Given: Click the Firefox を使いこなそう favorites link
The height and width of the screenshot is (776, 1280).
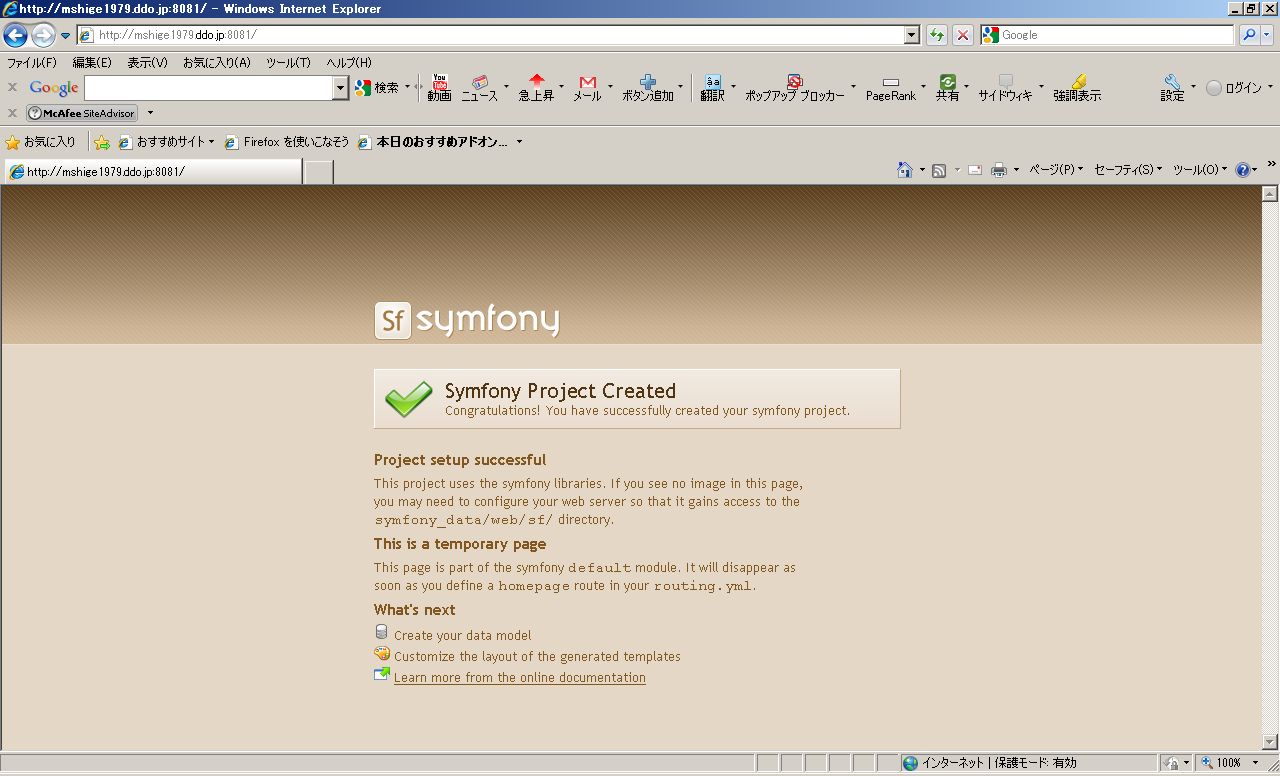Looking at the screenshot, I should click(x=287, y=142).
